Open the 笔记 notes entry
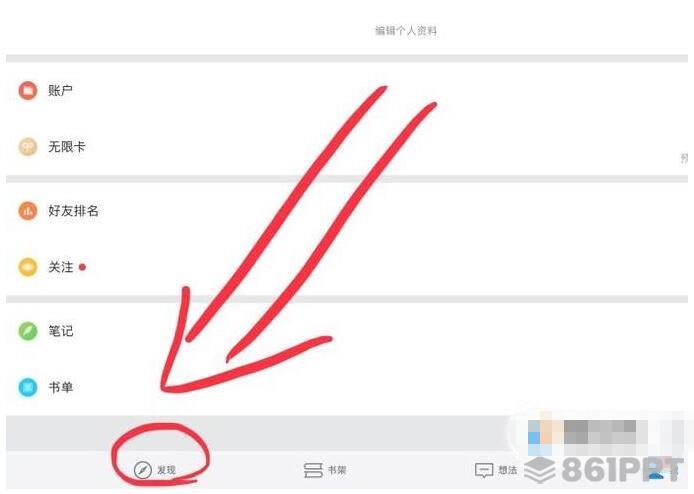The width and height of the screenshot is (694, 494). pos(347,331)
